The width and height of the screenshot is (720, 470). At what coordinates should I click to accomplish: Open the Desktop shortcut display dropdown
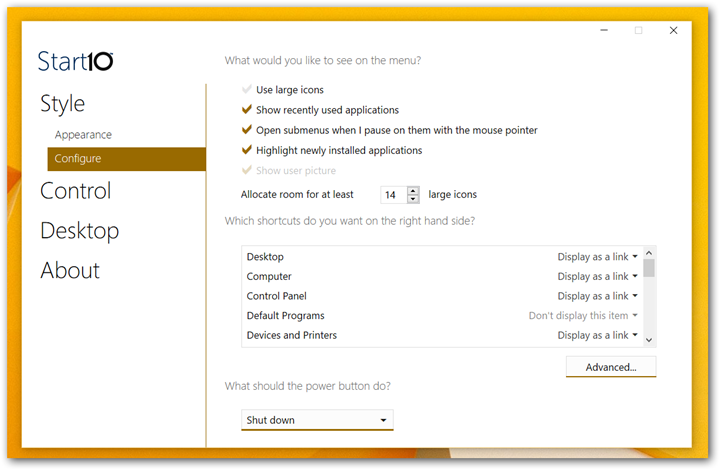597,257
